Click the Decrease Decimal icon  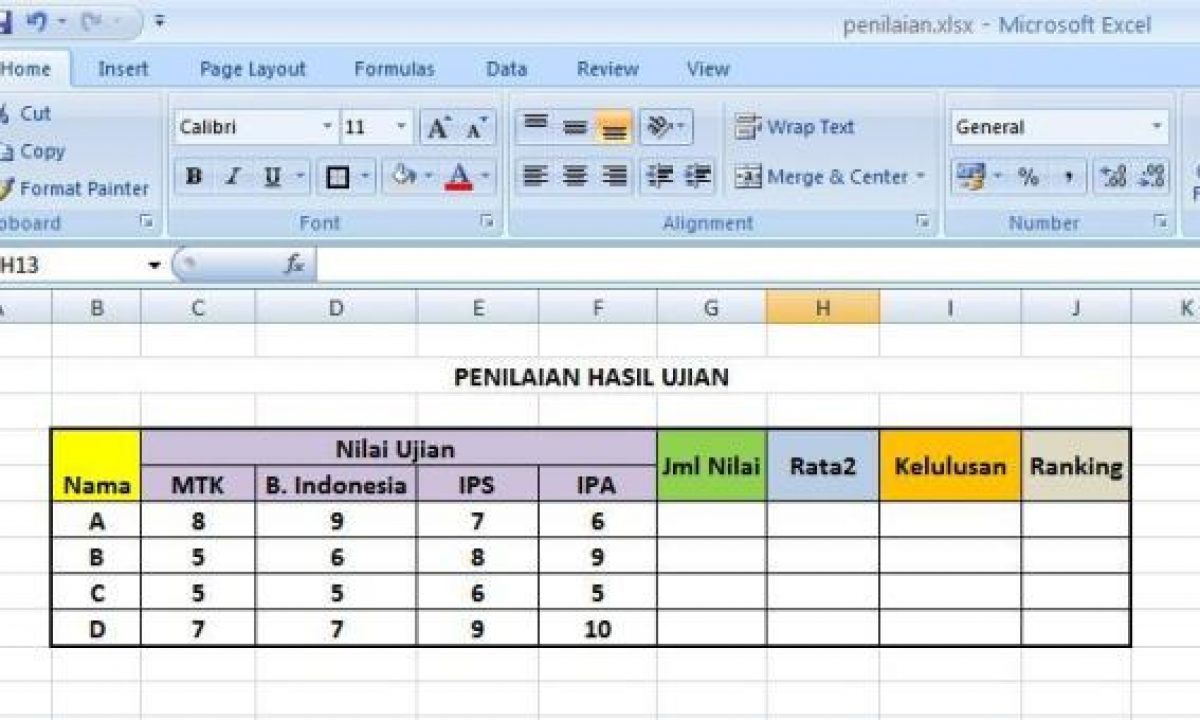(1152, 177)
